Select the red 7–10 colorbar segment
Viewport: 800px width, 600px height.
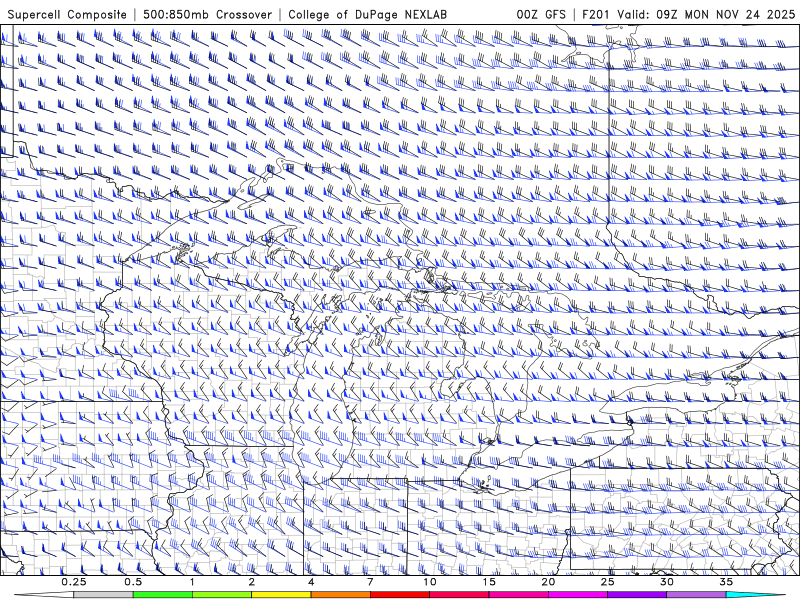pyautogui.click(x=400, y=595)
